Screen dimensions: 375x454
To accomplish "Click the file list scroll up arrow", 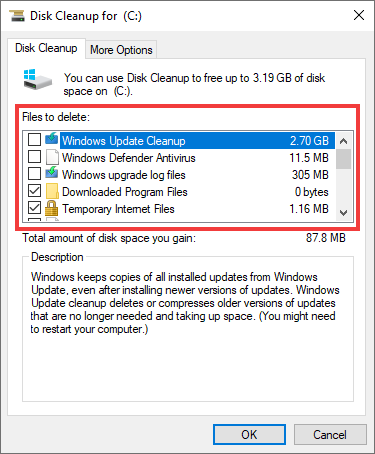I will click(x=344, y=141).
